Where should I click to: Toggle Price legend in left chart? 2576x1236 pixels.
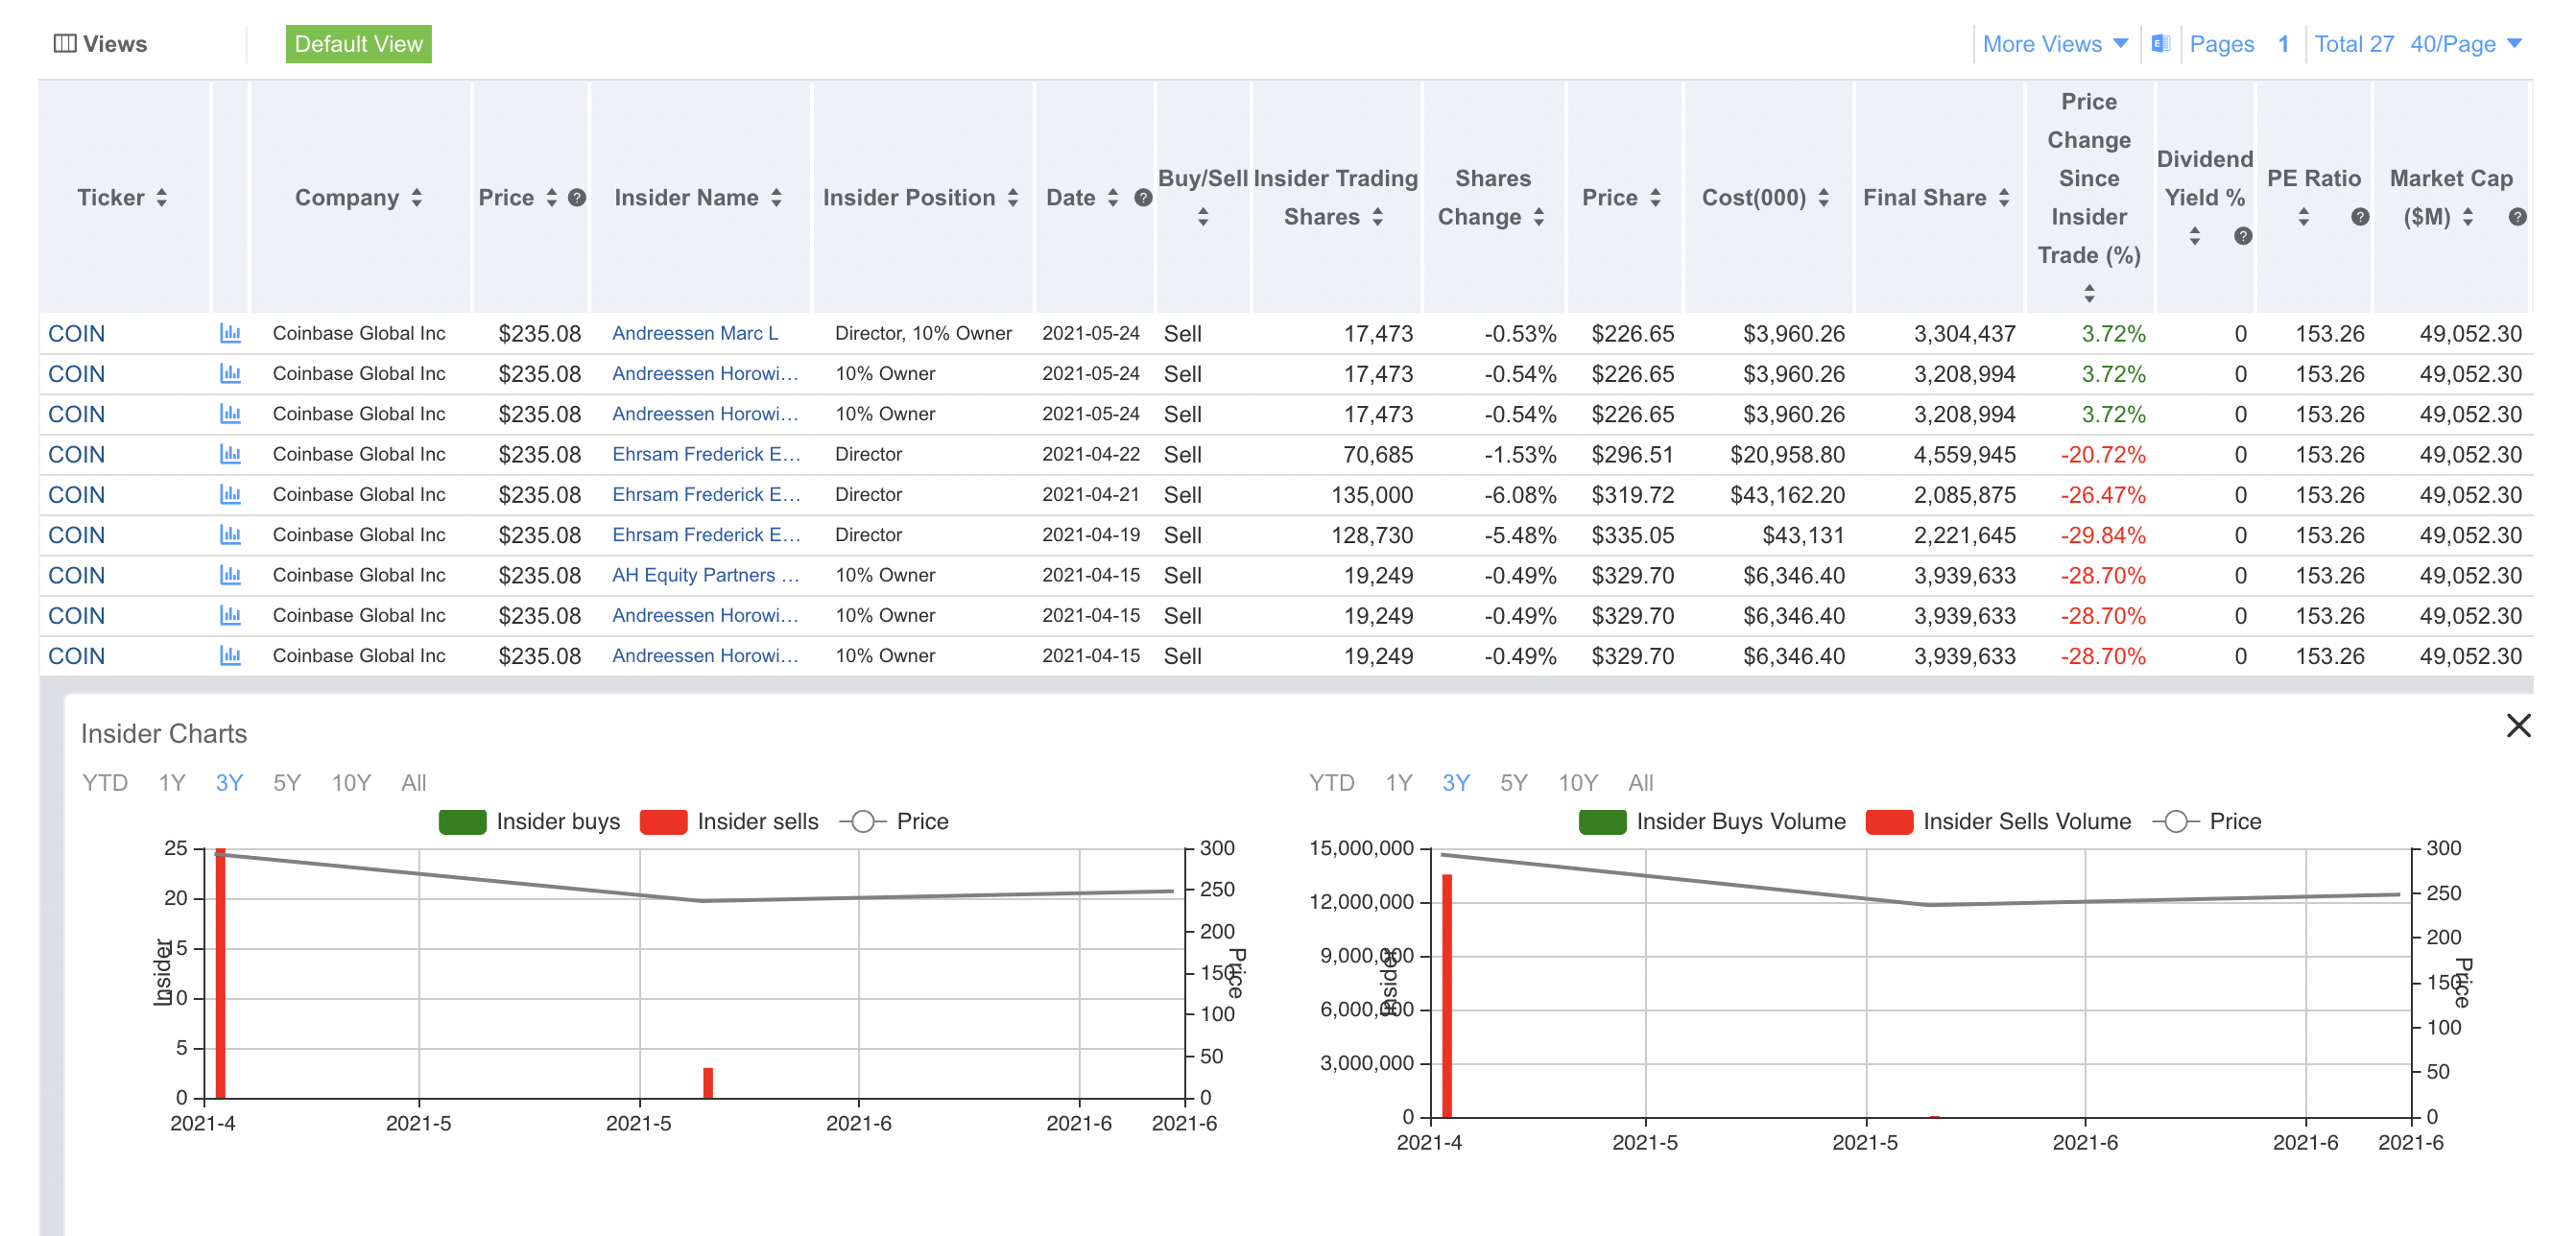coord(894,822)
